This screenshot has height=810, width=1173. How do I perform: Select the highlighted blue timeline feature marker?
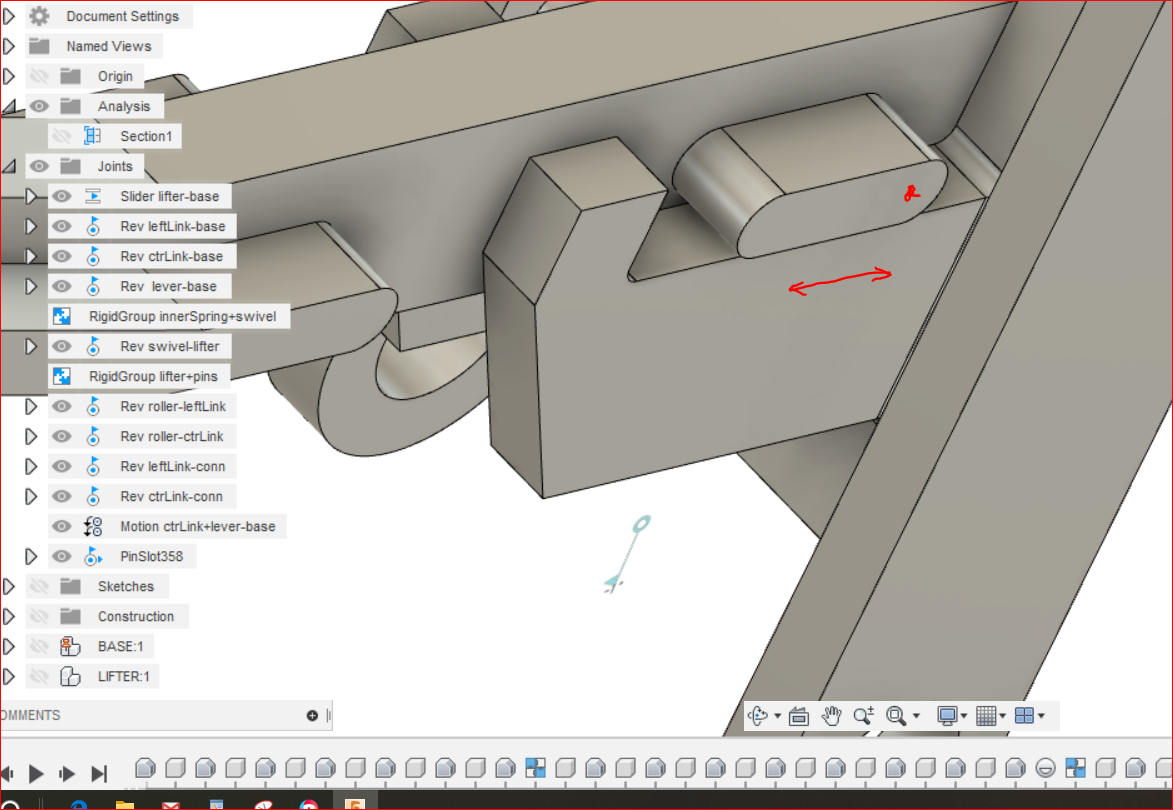[534, 767]
